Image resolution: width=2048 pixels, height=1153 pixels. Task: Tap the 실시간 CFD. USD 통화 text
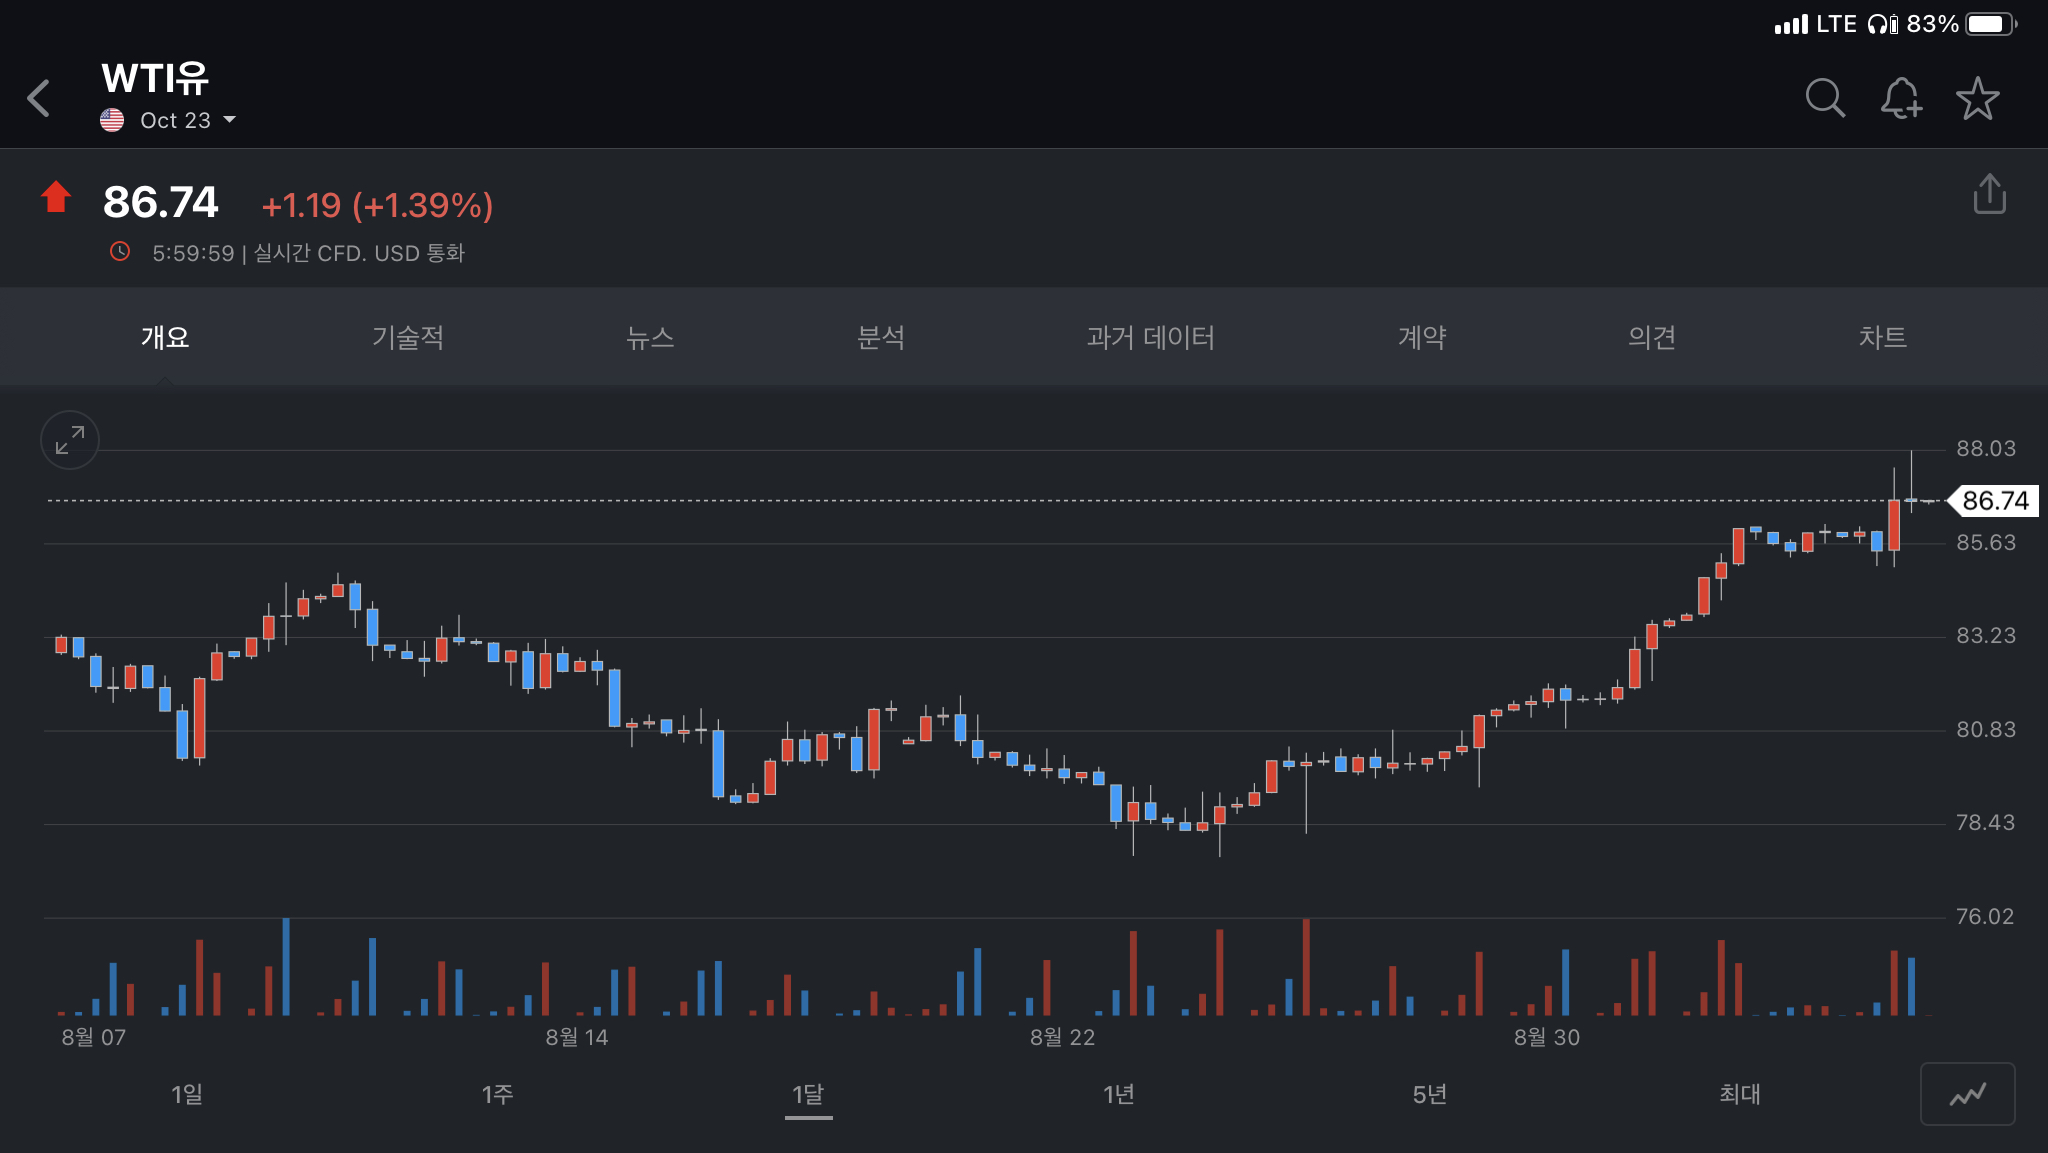360,253
